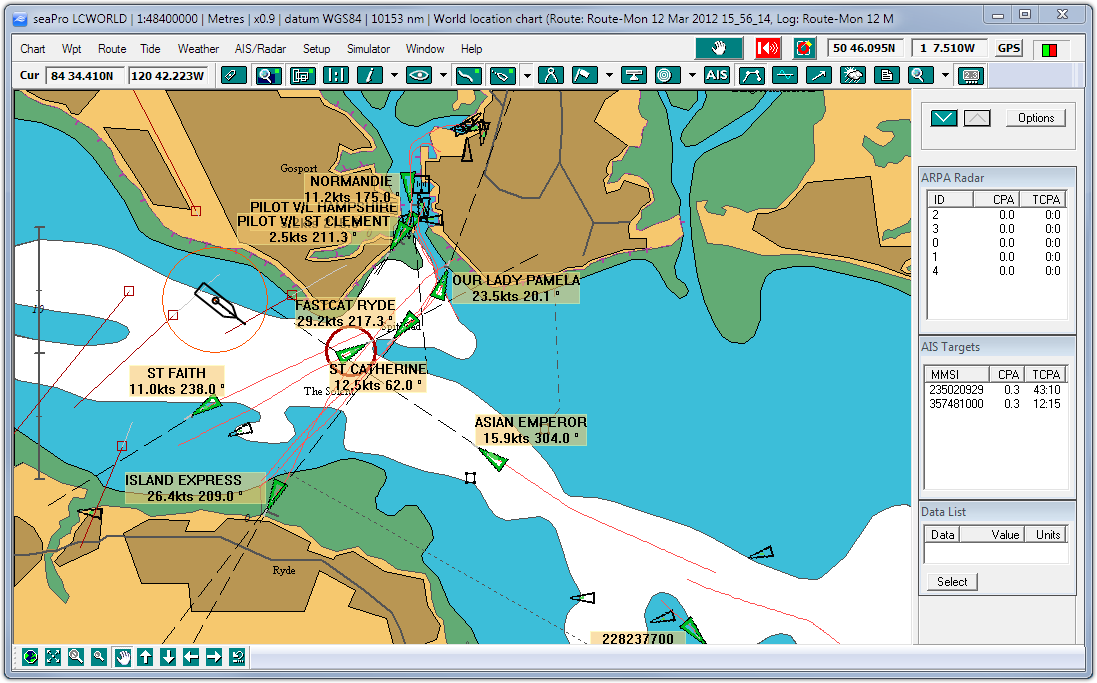Open dropdown arrow beside route edit tool
Viewport: 1097px width, 683px height.
point(527,76)
